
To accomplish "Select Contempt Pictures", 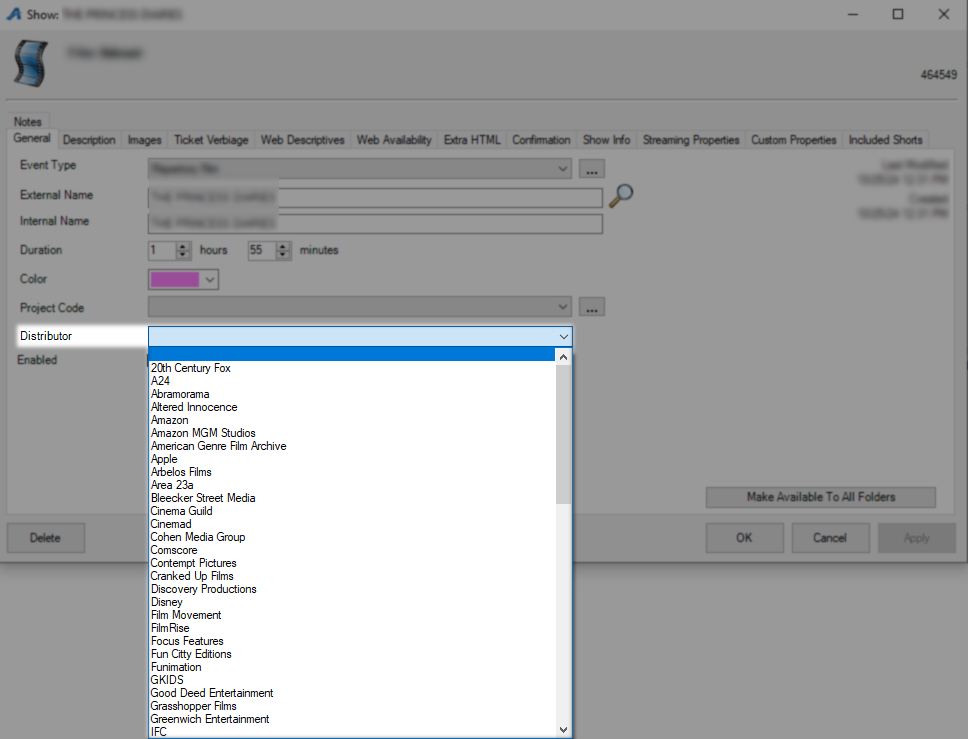I will pos(352,563).
